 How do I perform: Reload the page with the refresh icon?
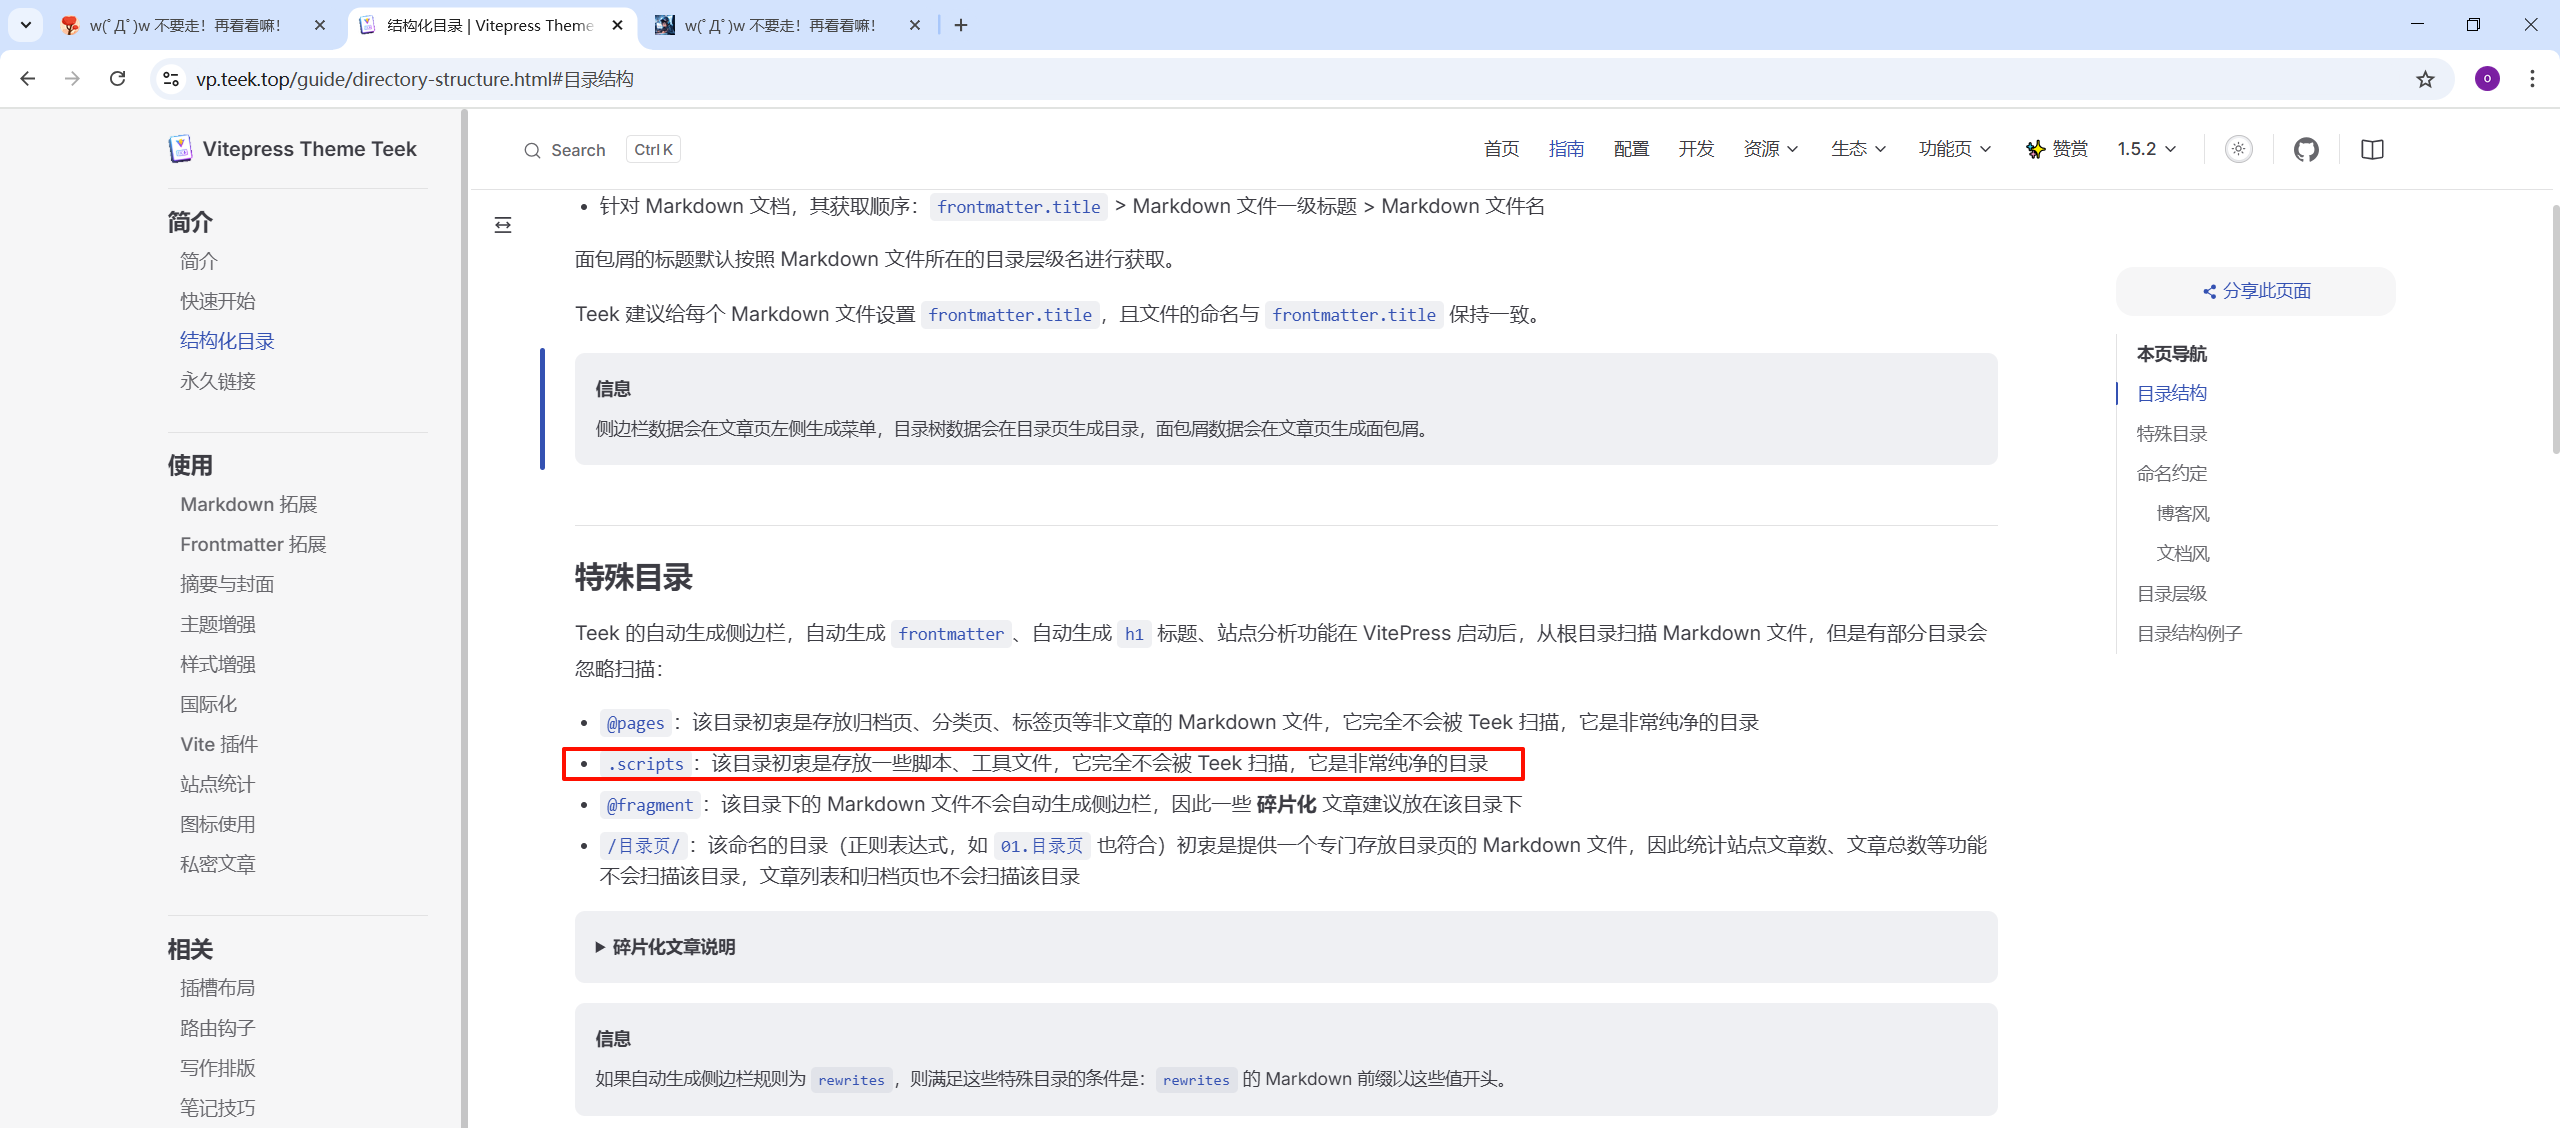coord(118,79)
